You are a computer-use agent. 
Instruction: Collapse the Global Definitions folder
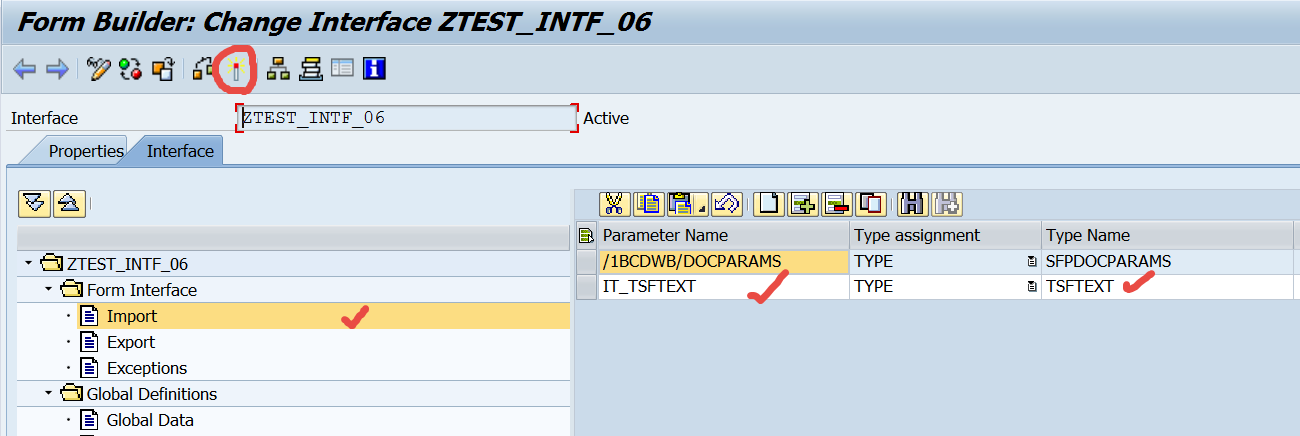pos(48,394)
